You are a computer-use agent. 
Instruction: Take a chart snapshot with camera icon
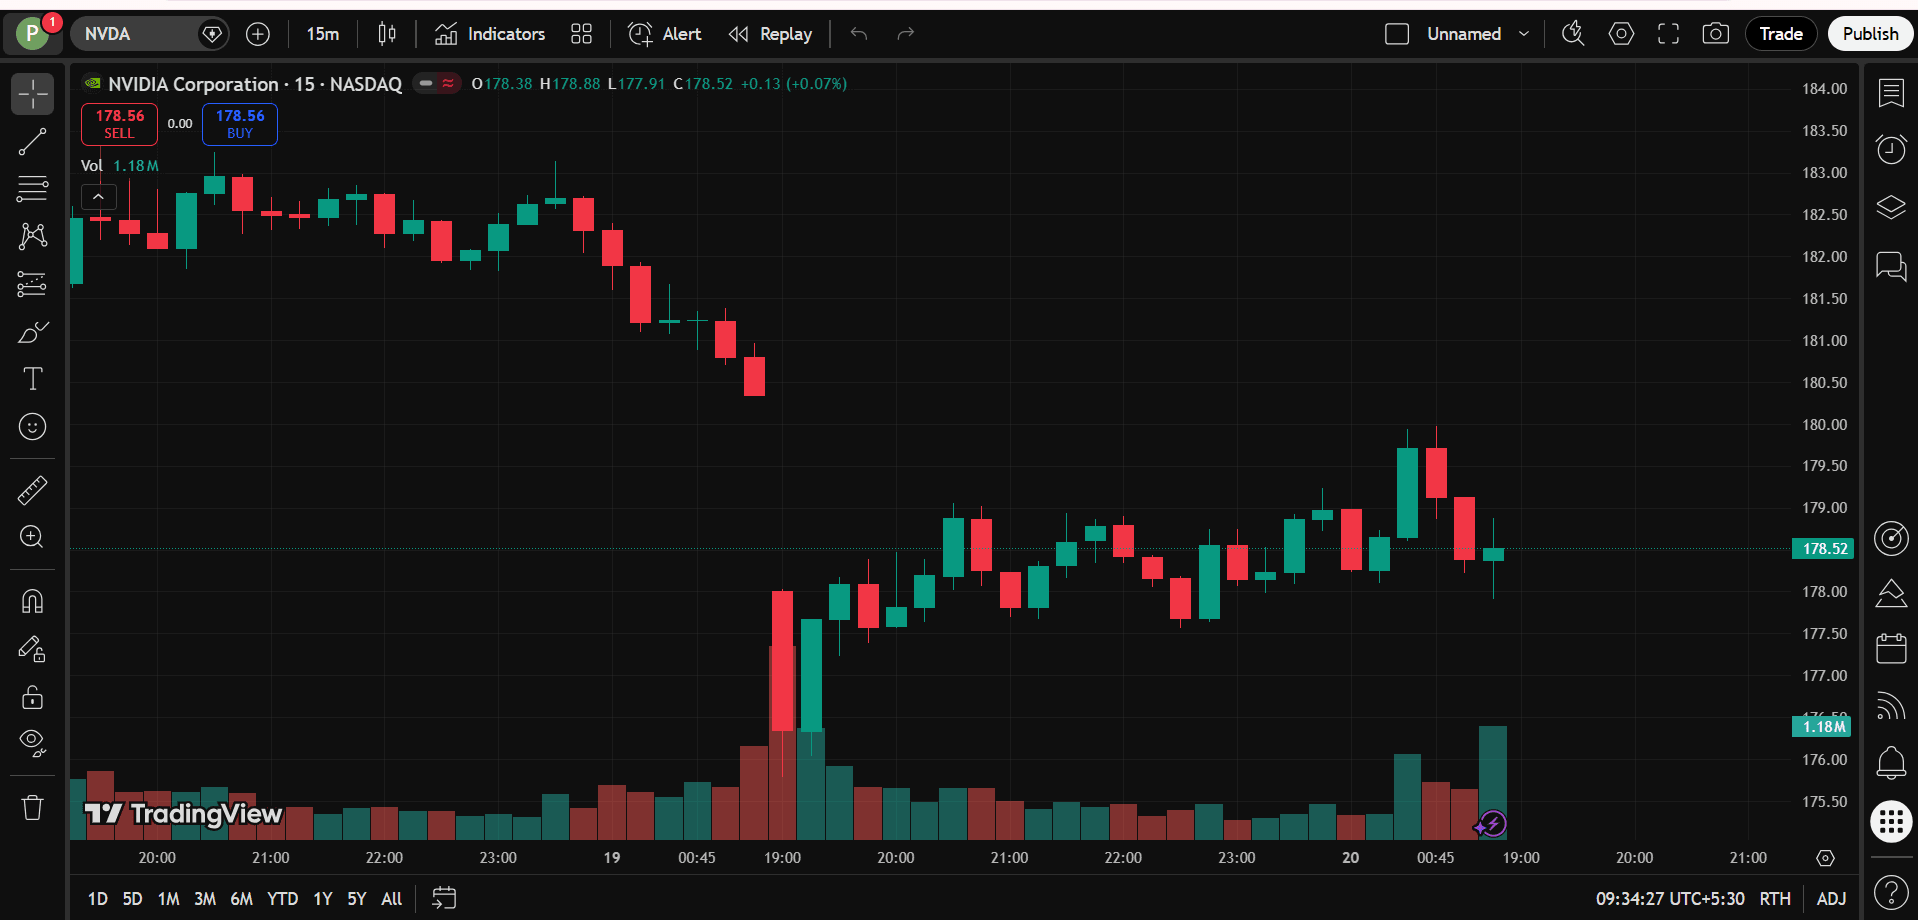1715,34
